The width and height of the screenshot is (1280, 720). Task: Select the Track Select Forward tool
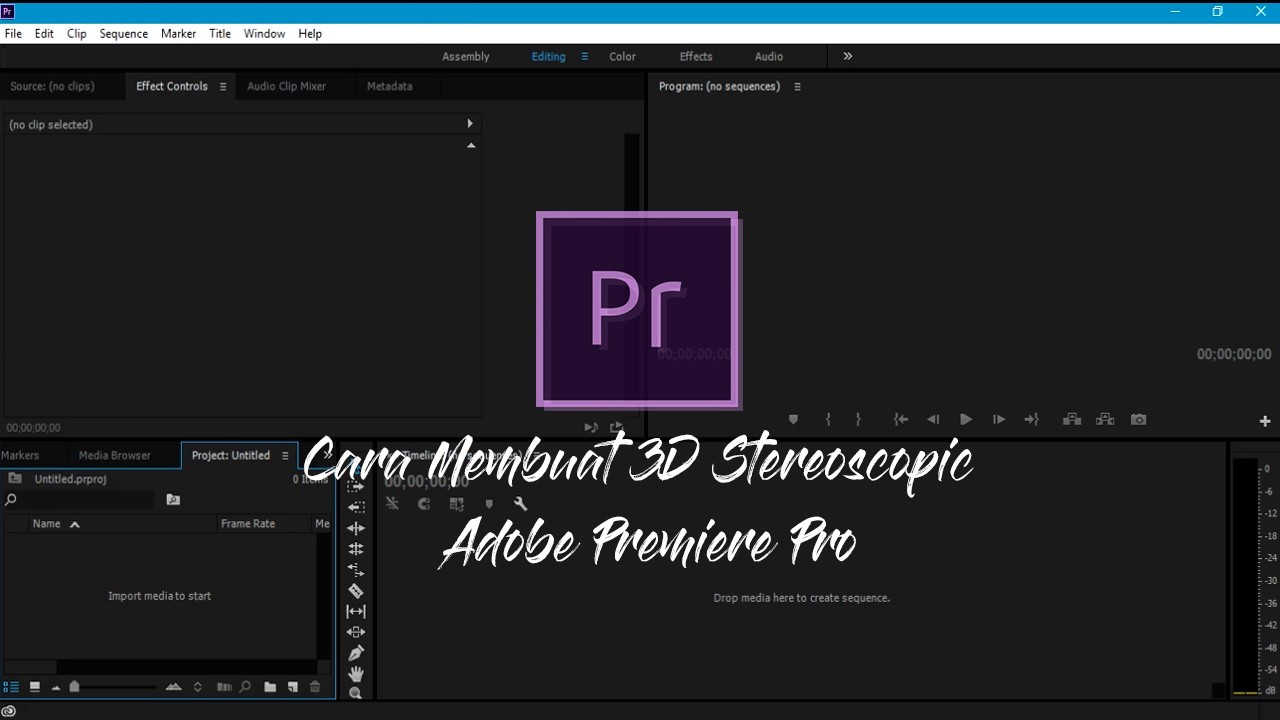click(356, 486)
